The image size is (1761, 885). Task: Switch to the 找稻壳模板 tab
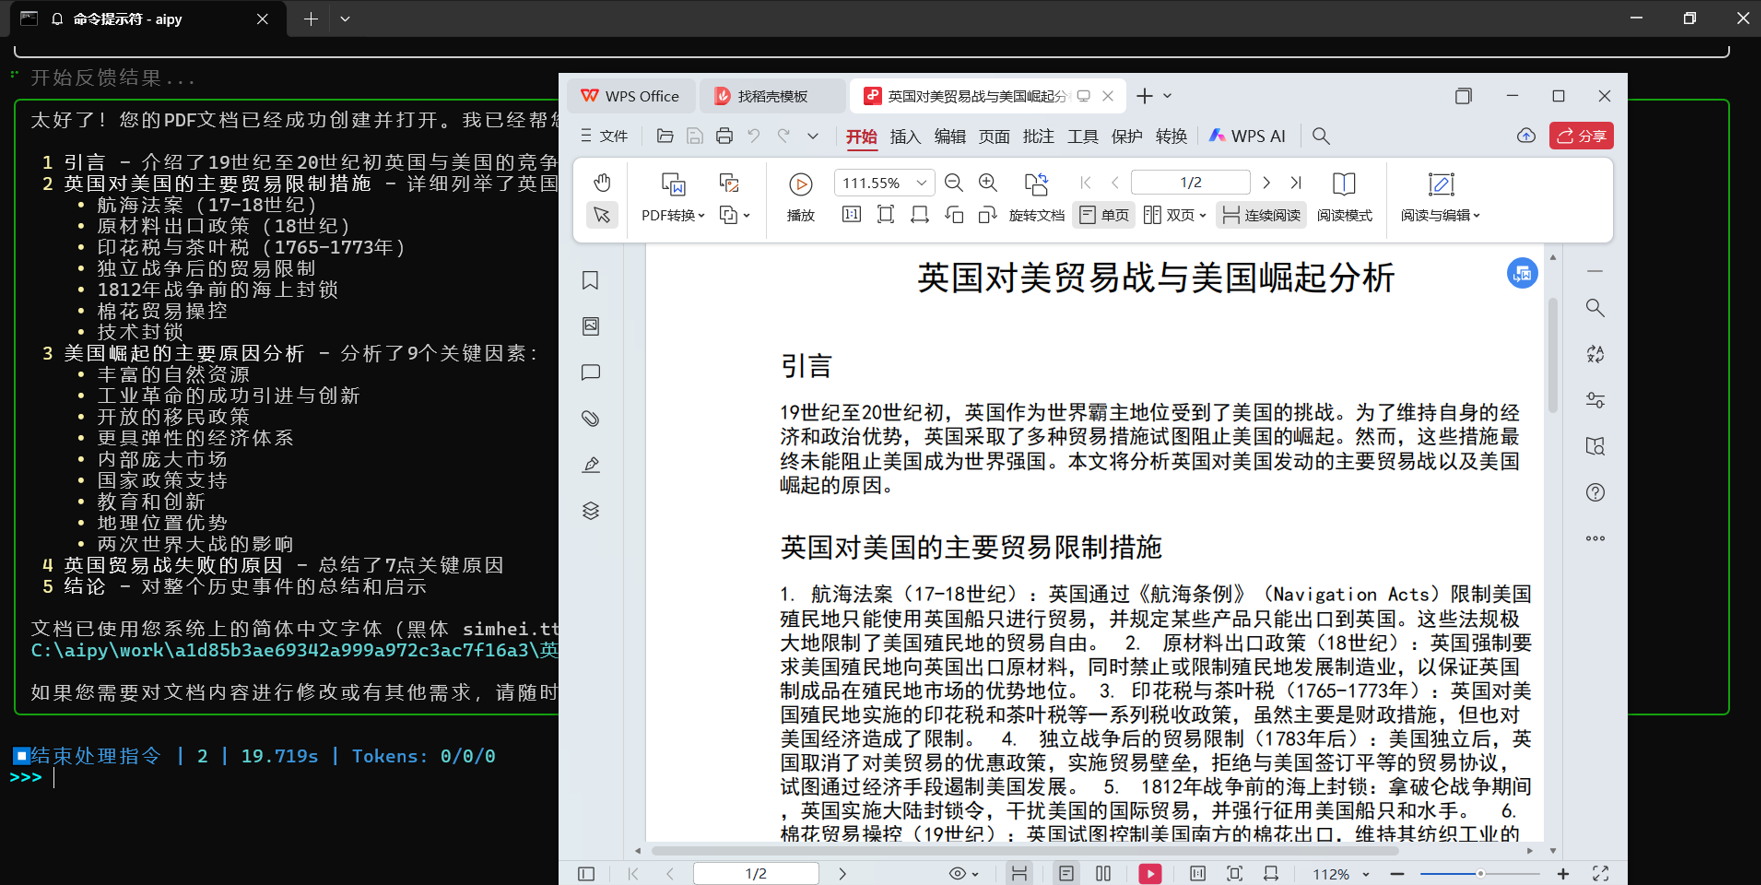772,96
